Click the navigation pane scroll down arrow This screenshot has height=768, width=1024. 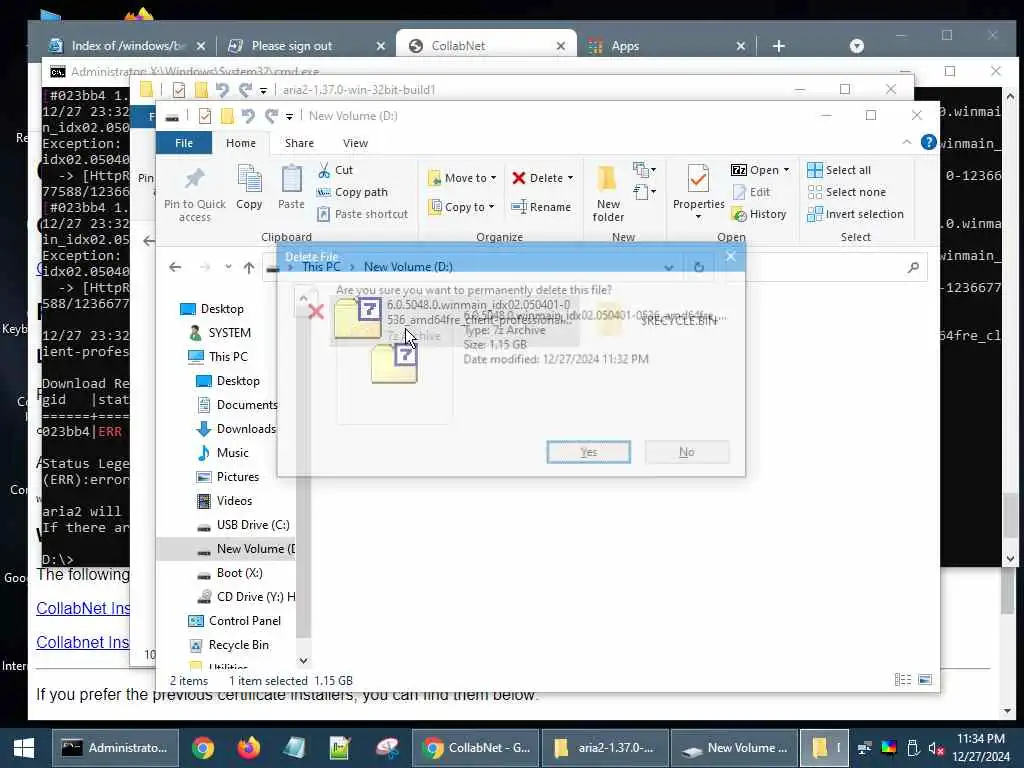point(303,661)
